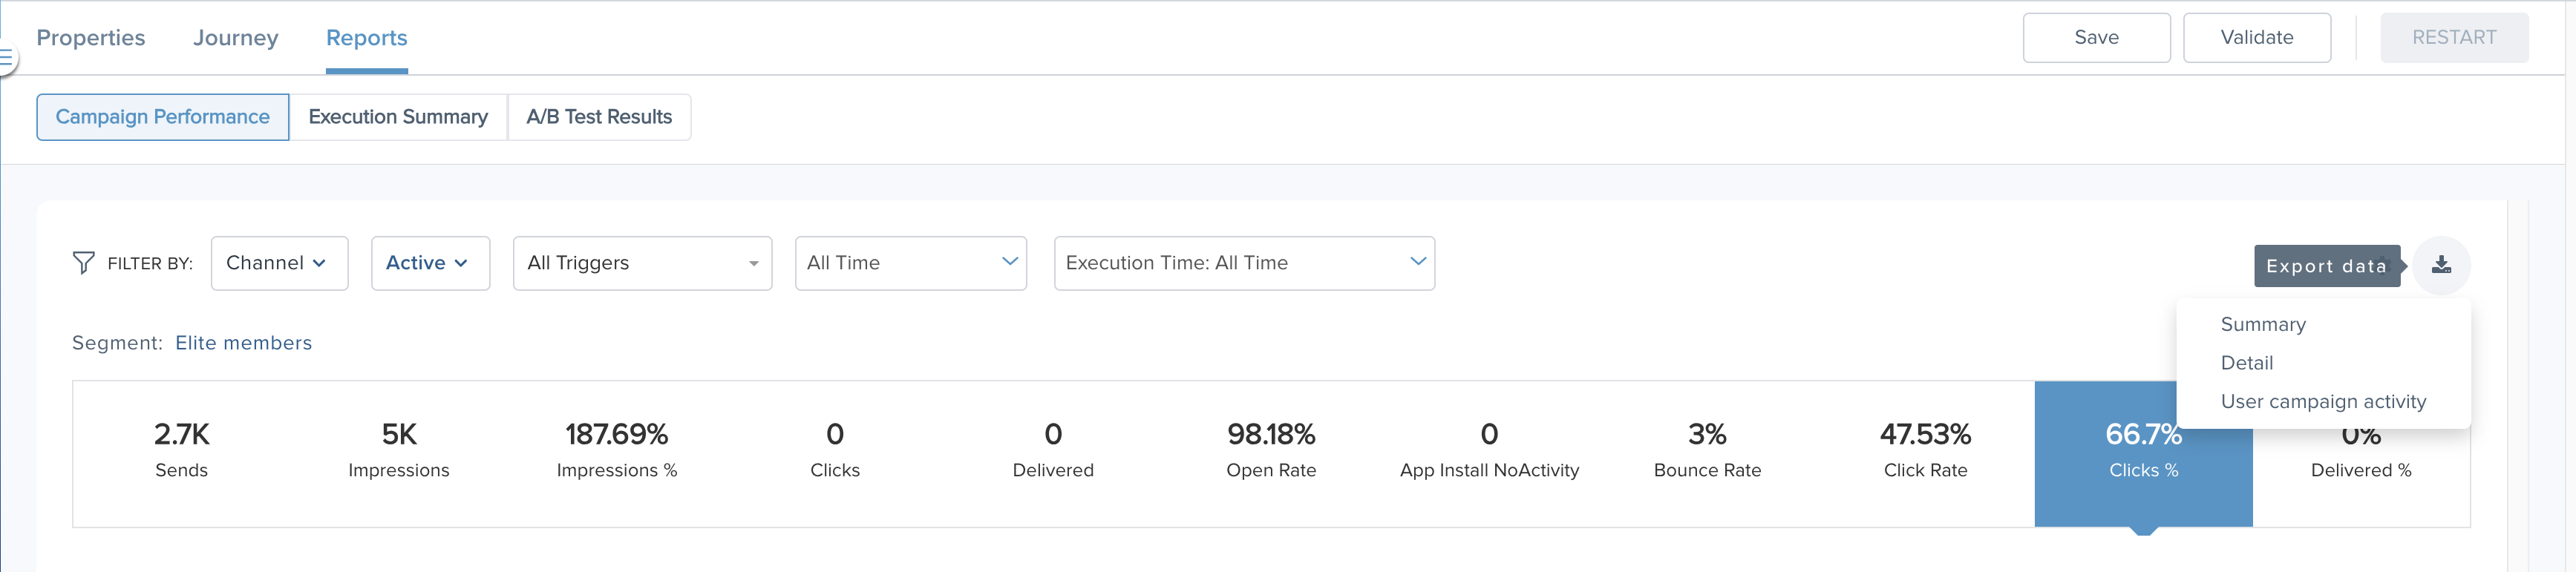Click the export data download icon
Screen dimensions: 2576x572
pyautogui.click(x=2441, y=265)
